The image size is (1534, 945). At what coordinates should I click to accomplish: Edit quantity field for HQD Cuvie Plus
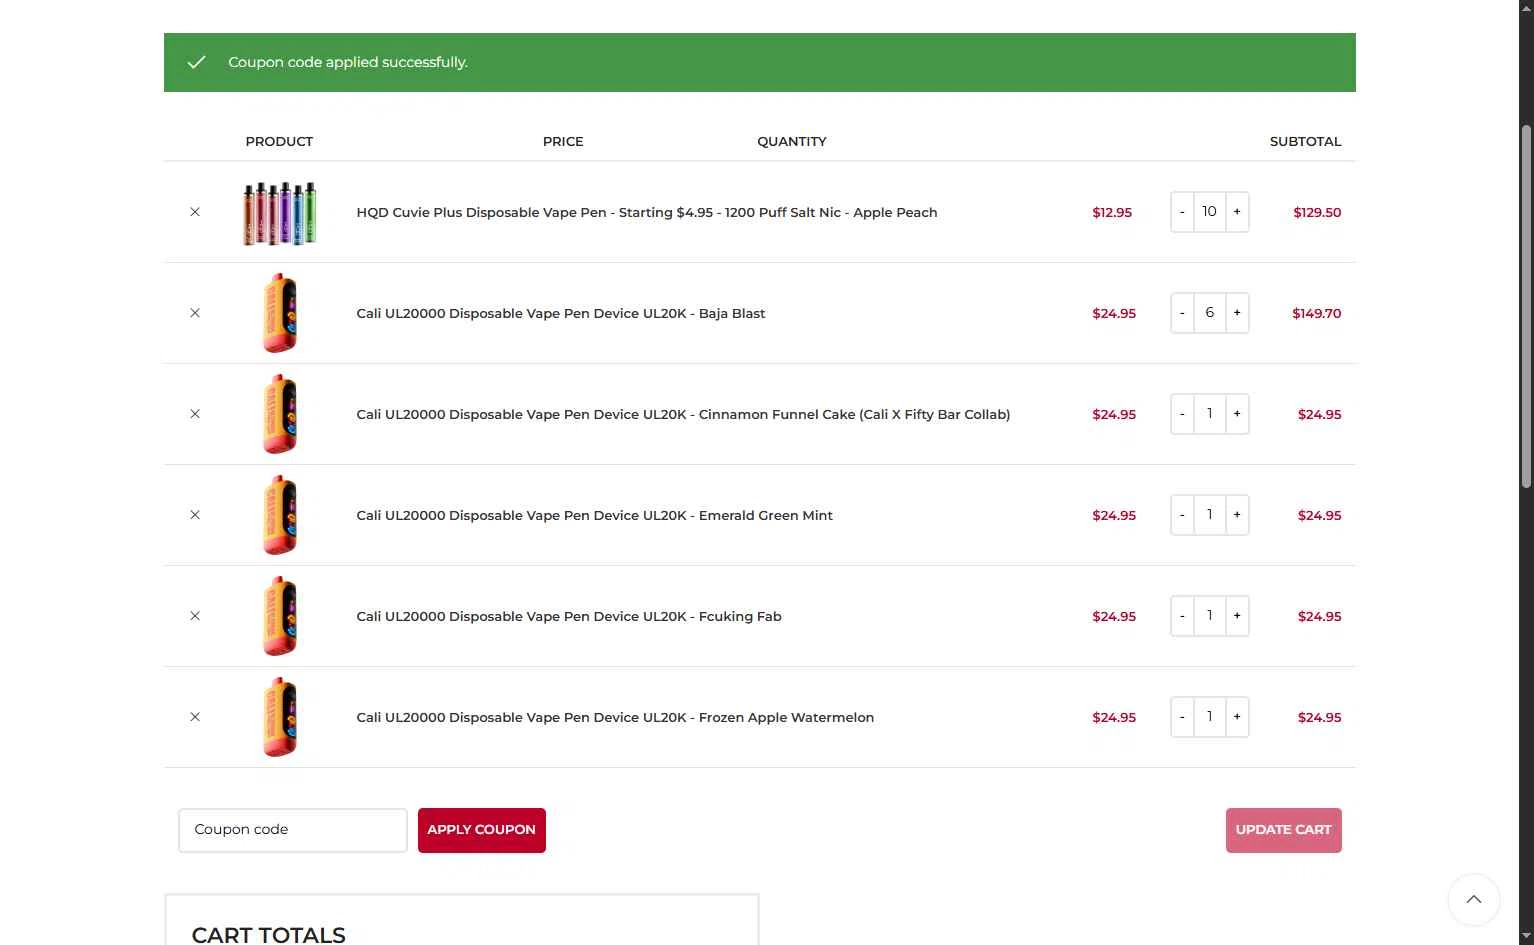[1210, 212]
